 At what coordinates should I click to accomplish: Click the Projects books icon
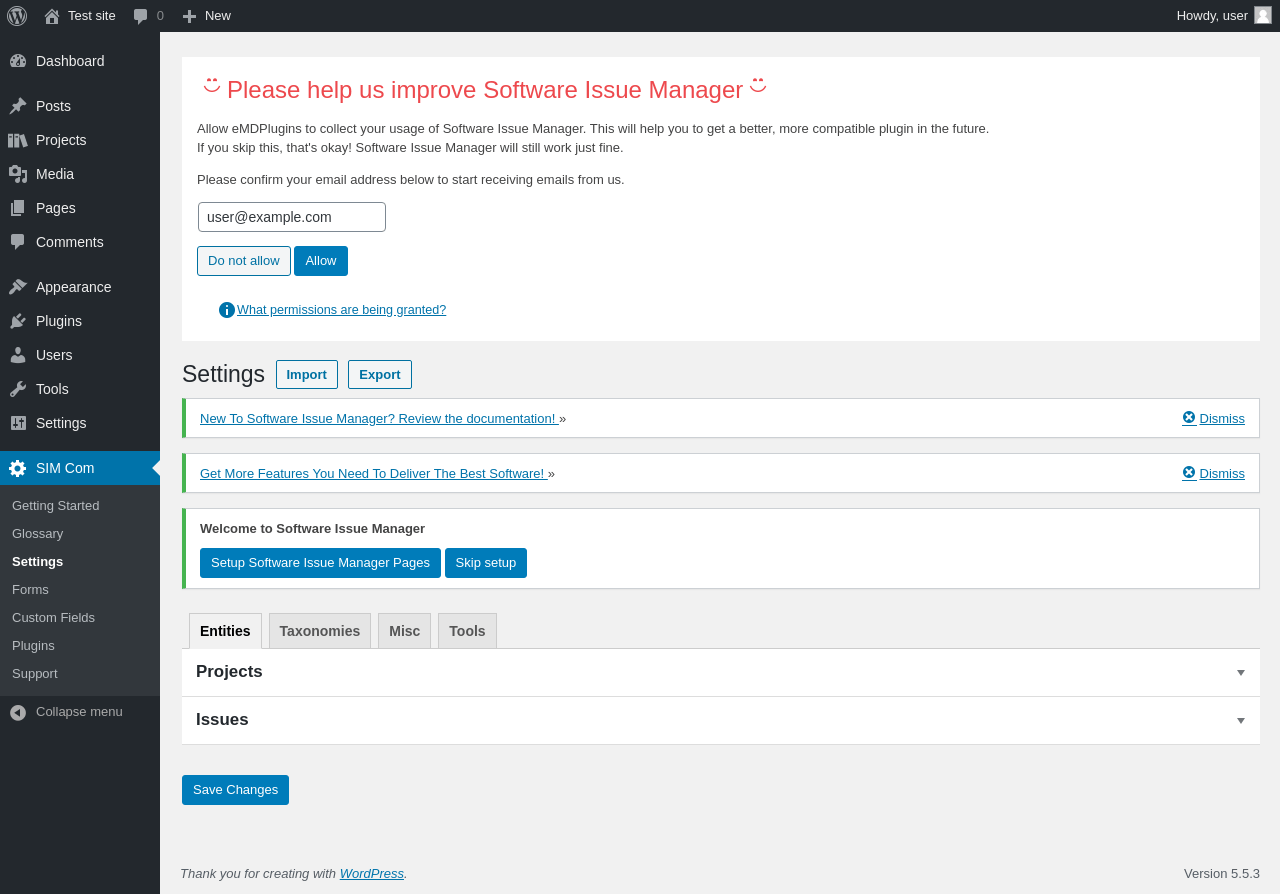click(x=18, y=140)
